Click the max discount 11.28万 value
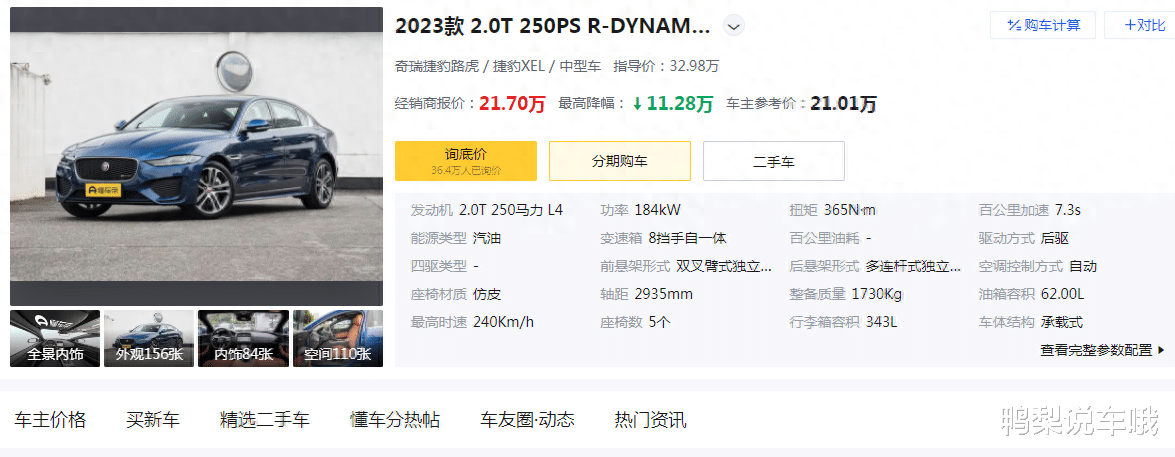 point(673,103)
